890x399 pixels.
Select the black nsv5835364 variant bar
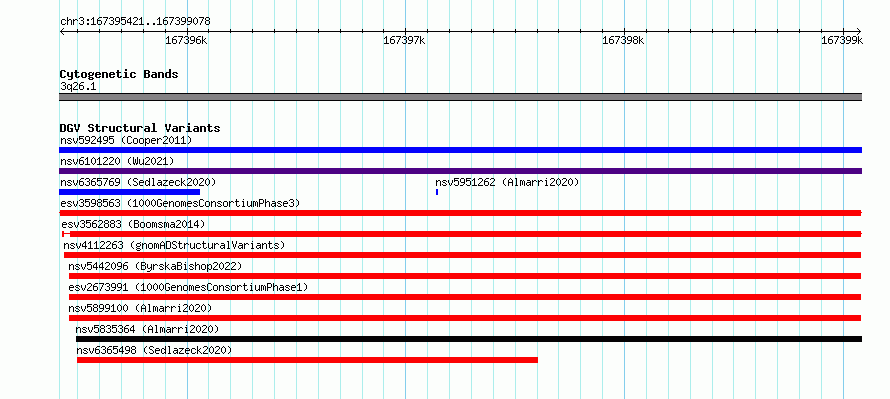click(469, 339)
